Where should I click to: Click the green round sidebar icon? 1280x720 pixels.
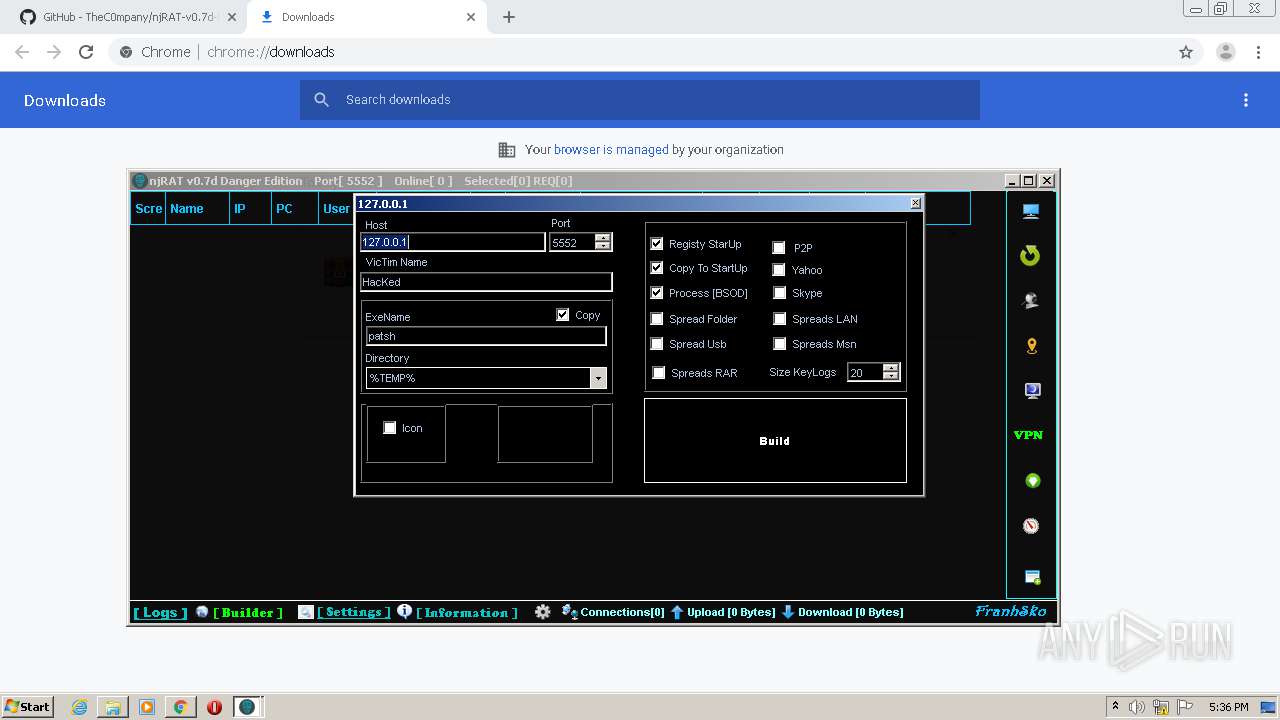point(1033,481)
